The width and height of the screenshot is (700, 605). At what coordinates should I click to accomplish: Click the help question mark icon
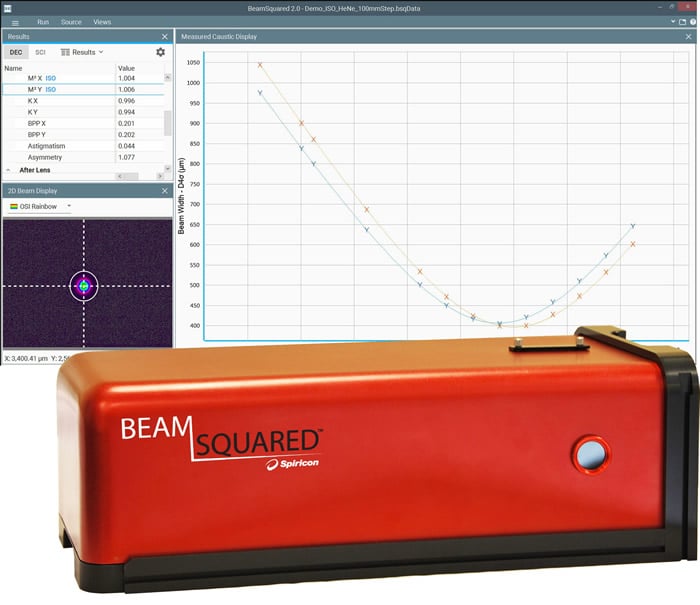pos(692,21)
